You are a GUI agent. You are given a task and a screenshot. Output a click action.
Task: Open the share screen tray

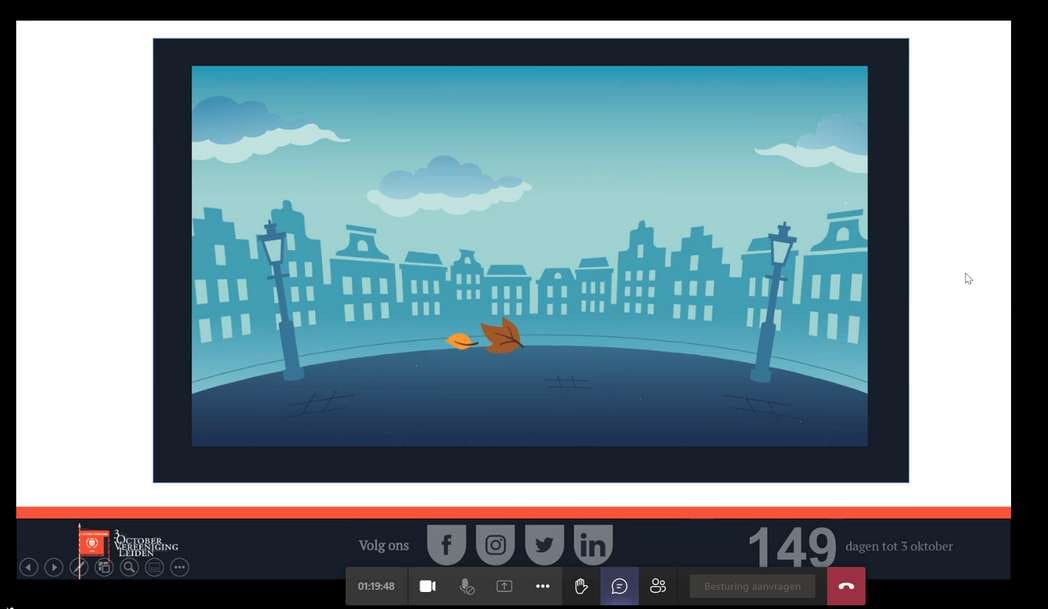[504, 586]
